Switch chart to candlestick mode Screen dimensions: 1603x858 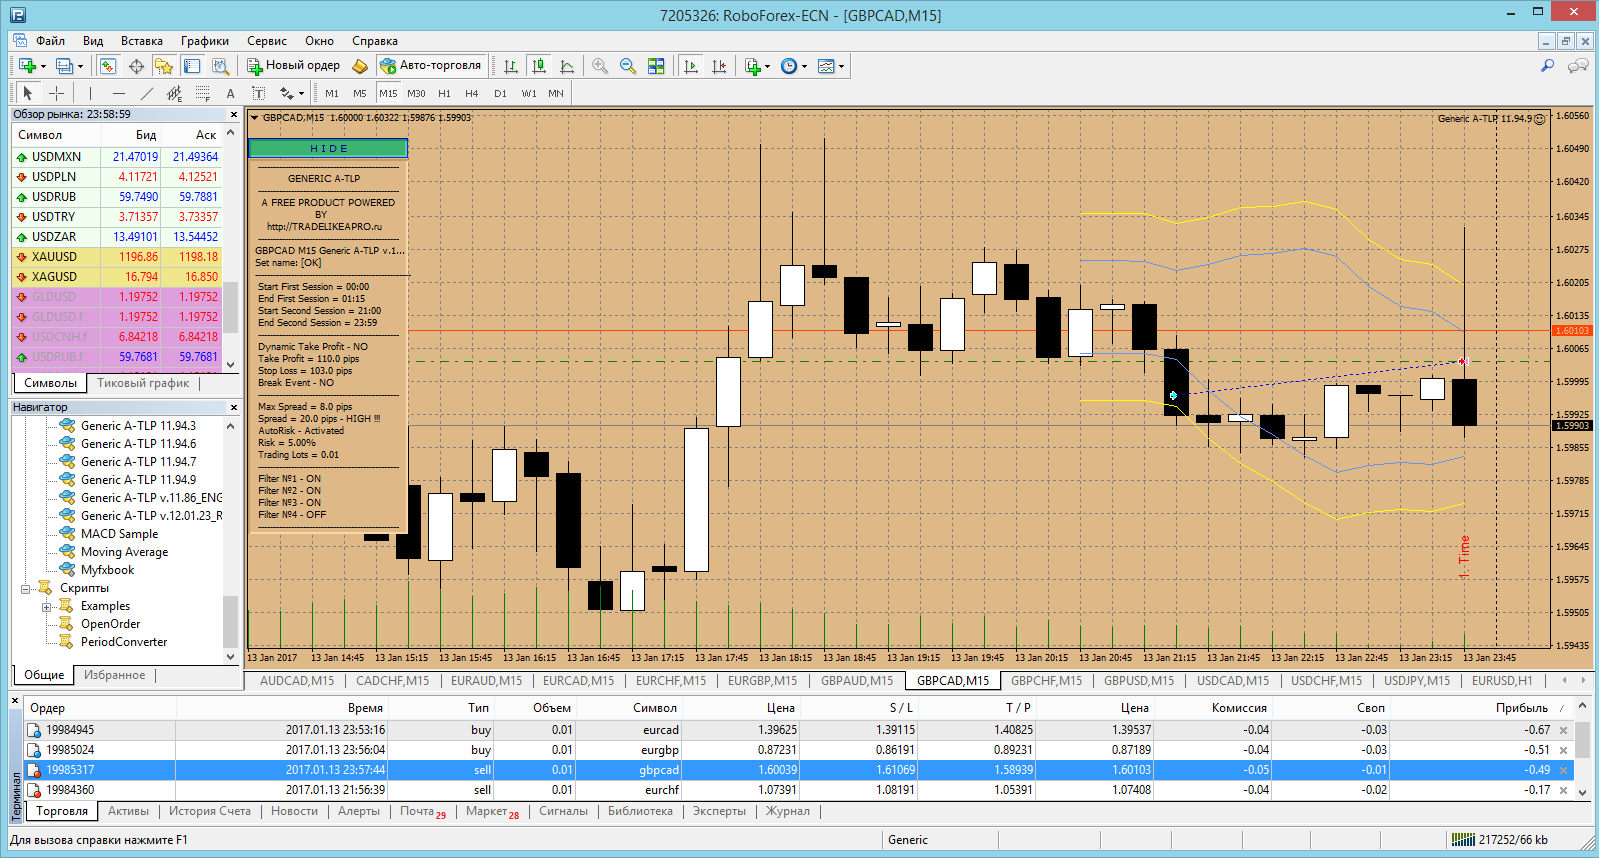click(x=539, y=66)
